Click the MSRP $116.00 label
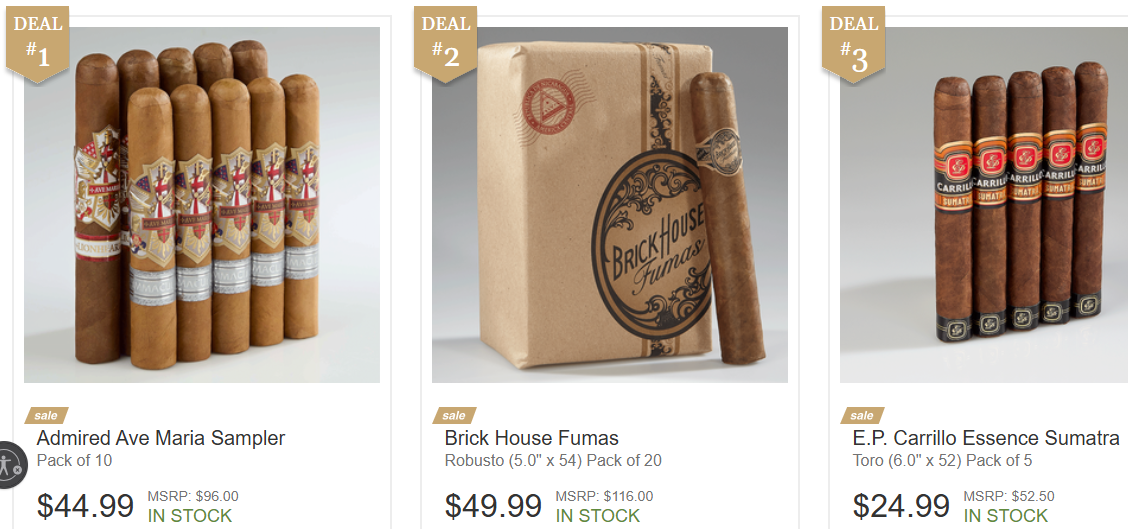Screen dimensions: 1128x529 coord(604,497)
